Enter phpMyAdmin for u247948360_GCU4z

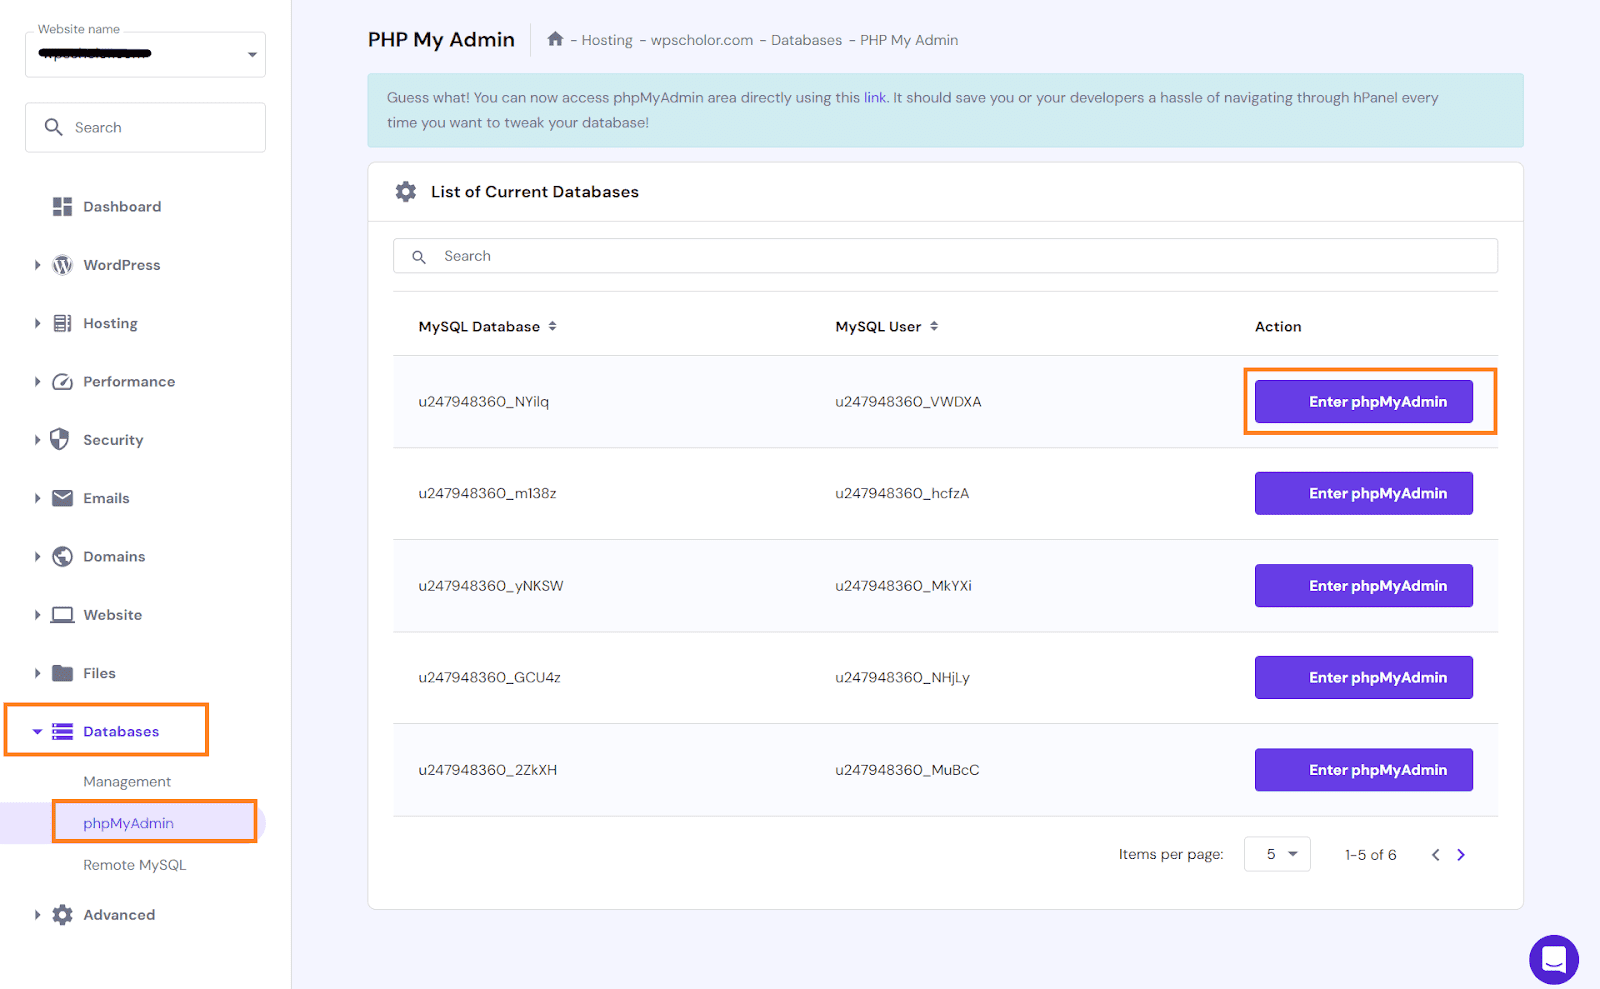(1364, 678)
